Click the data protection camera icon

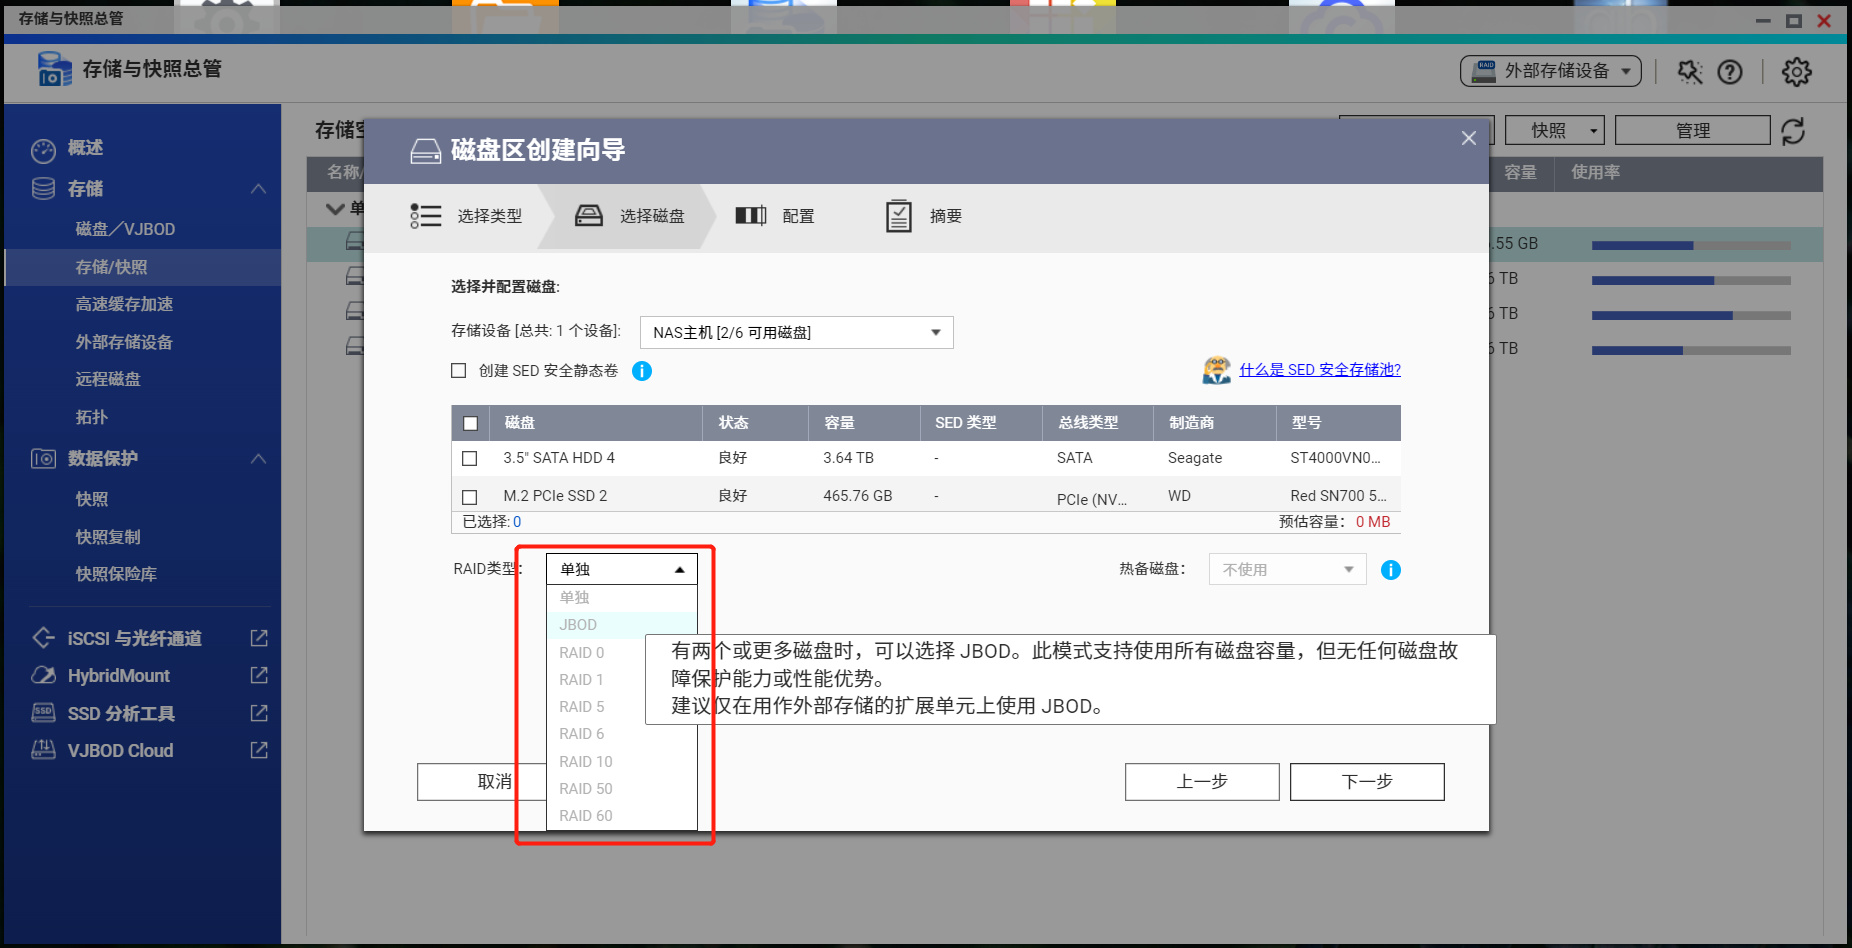point(43,459)
